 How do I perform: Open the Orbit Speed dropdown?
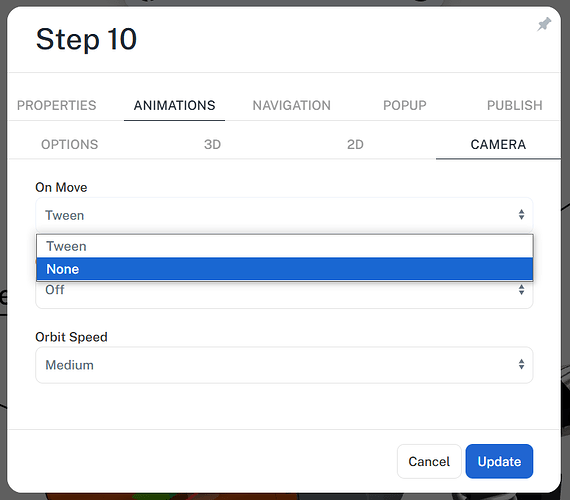[x=284, y=365]
